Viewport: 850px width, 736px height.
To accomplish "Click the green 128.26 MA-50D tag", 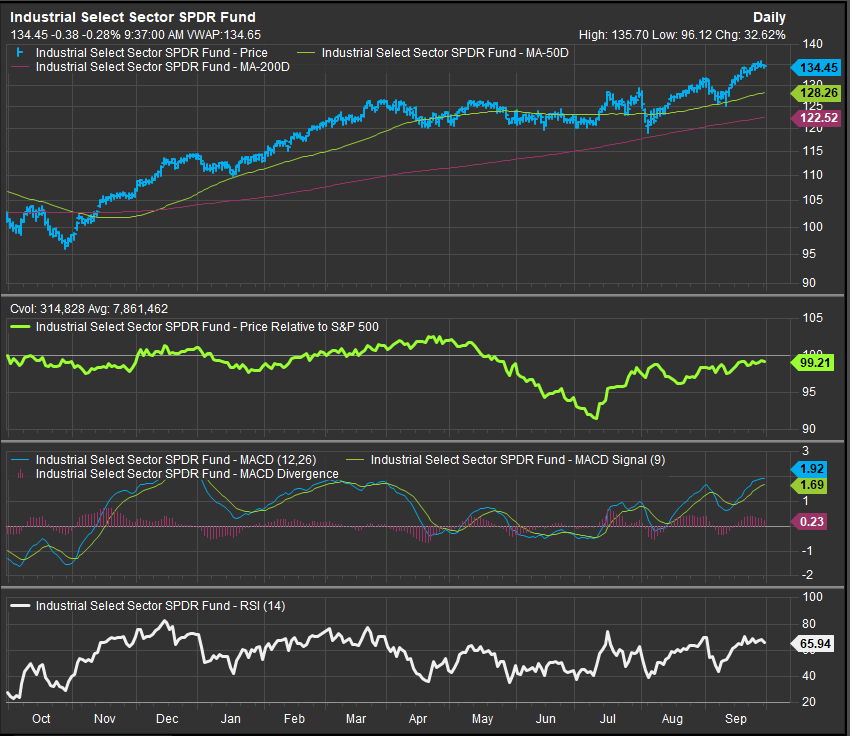I will [816, 93].
